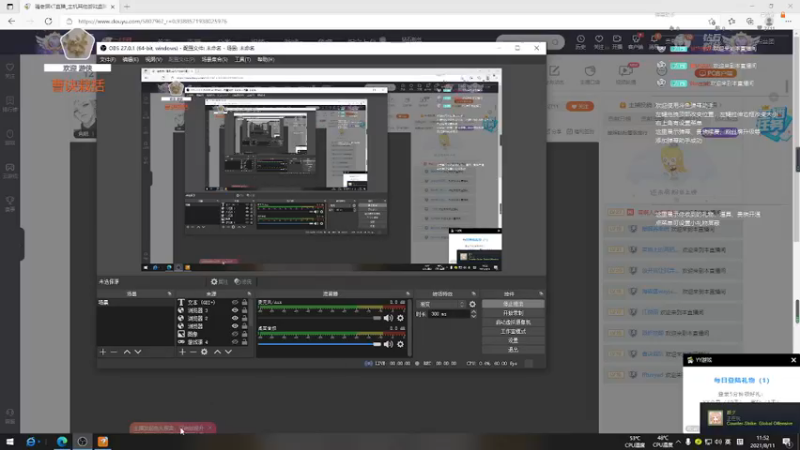Remove selected scene with minus icon
Screen dimensions: 800x450
point(114,352)
